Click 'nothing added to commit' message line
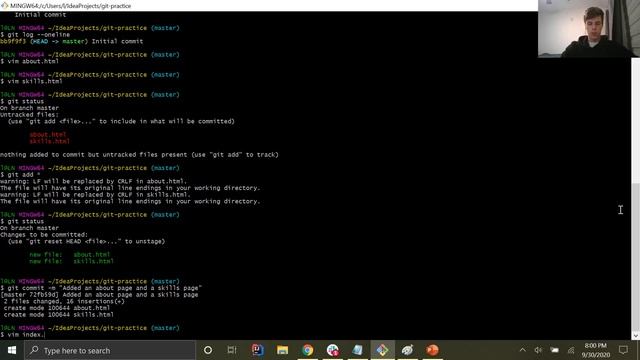Viewport: 640px width, 360px height. pos(139,155)
